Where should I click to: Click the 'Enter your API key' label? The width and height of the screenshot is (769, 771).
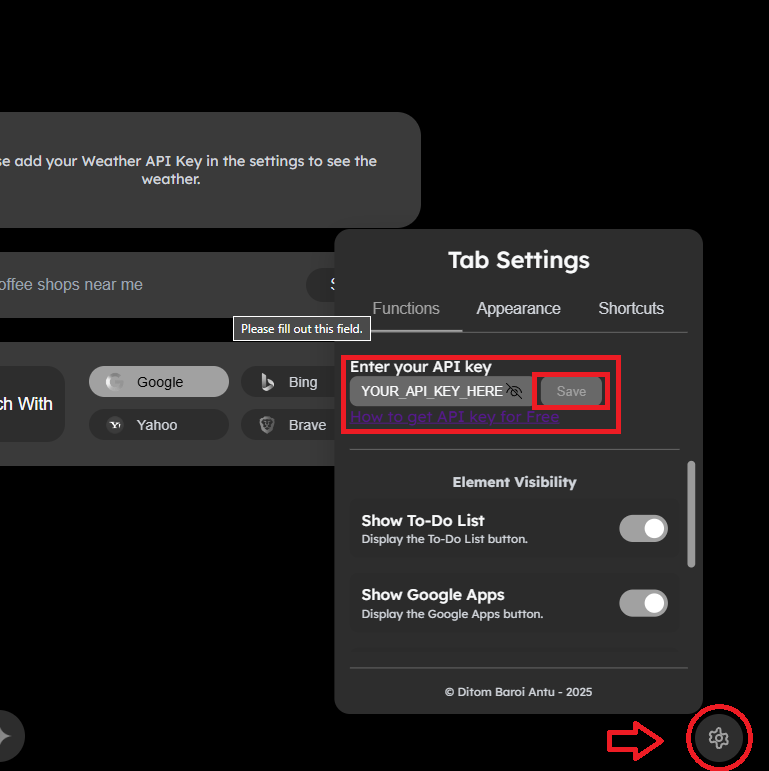click(x=421, y=367)
